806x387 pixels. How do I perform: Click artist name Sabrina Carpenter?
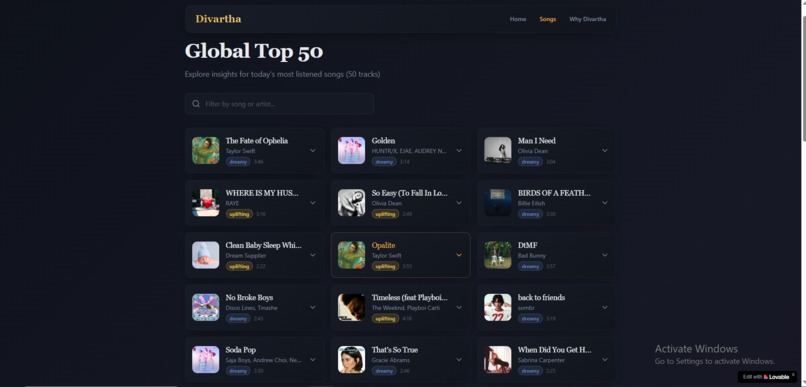click(541, 360)
